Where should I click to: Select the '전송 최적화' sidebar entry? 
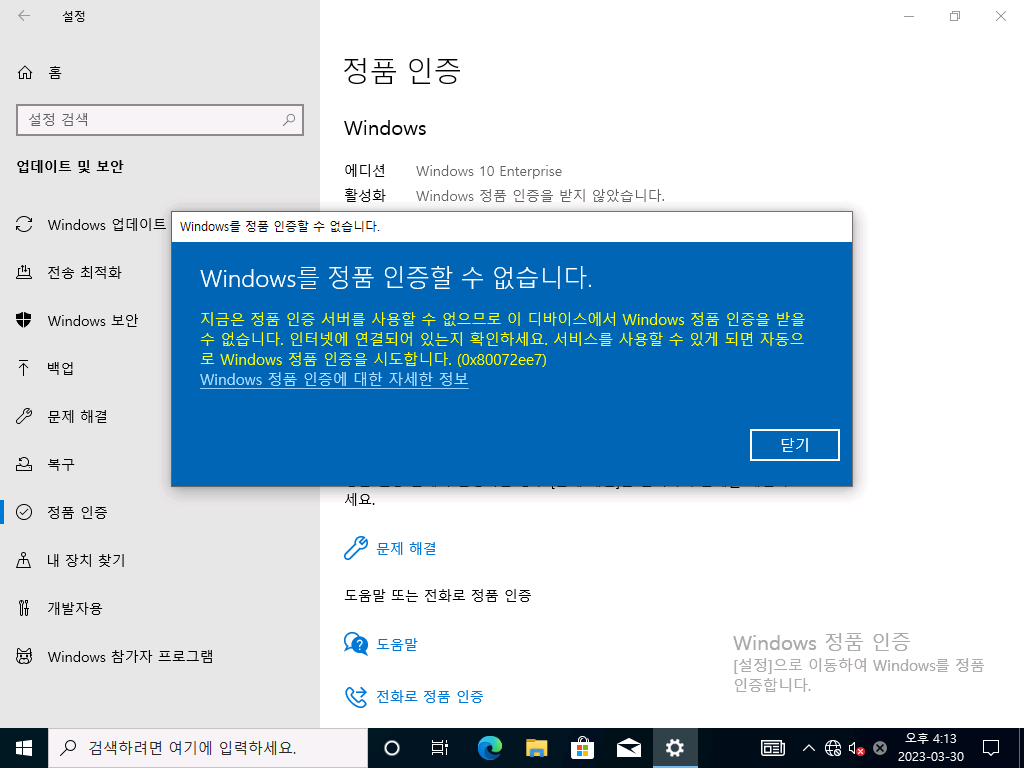pos(85,272)
